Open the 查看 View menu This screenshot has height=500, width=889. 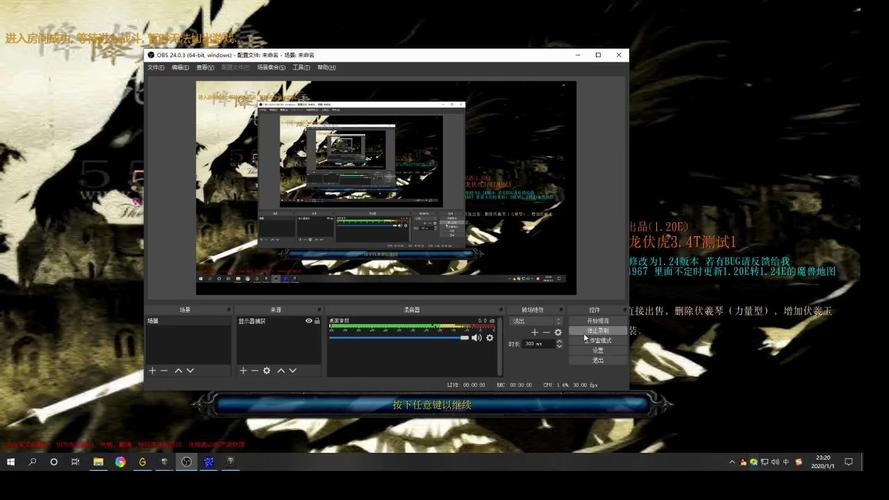click(205, 67)
